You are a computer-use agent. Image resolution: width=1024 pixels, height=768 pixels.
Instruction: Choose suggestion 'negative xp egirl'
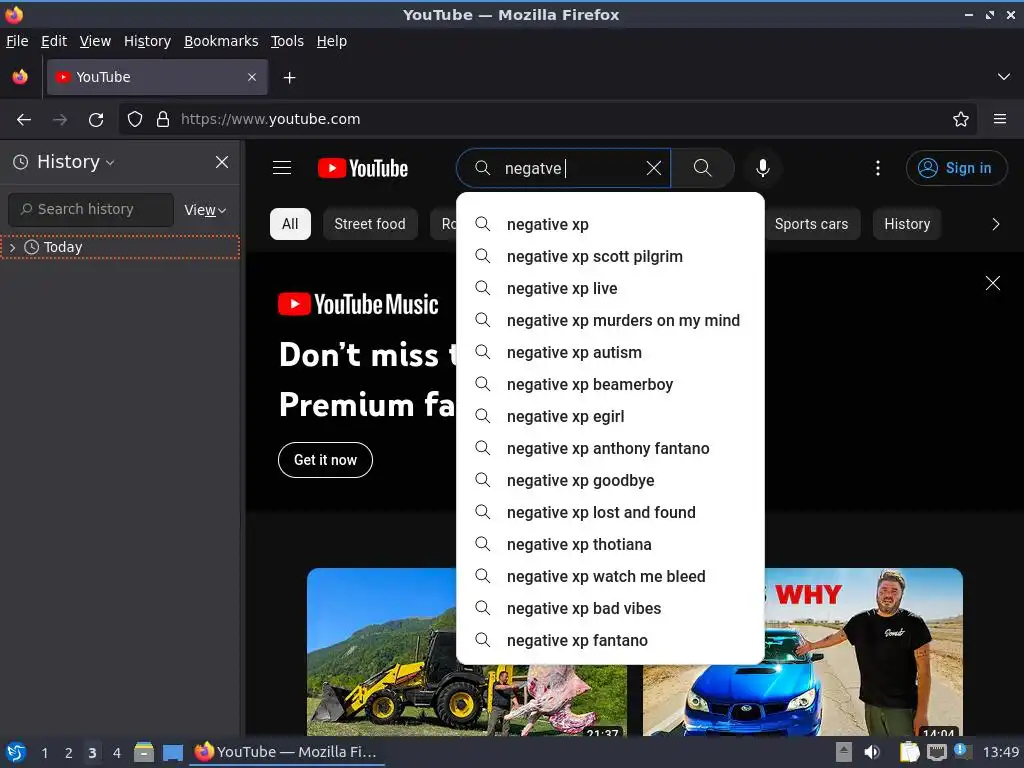[610, 417]
